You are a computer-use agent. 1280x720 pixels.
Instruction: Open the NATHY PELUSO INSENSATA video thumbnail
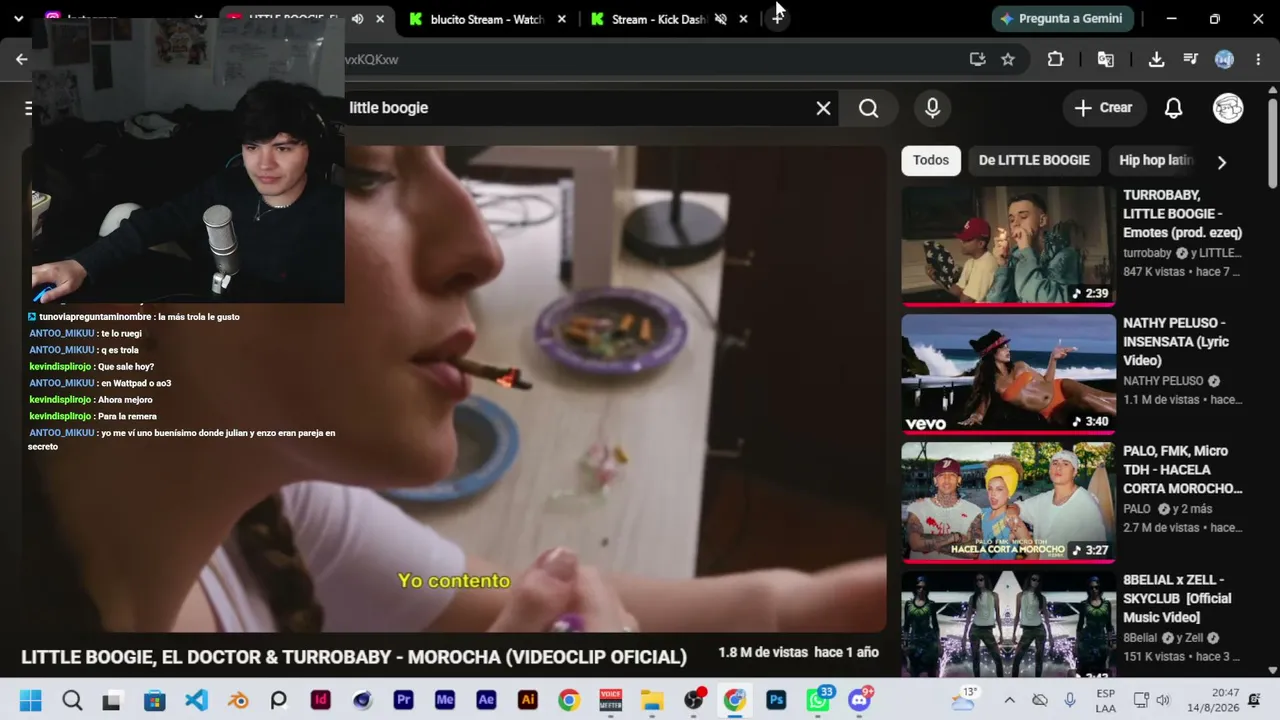pos(1008,374)
